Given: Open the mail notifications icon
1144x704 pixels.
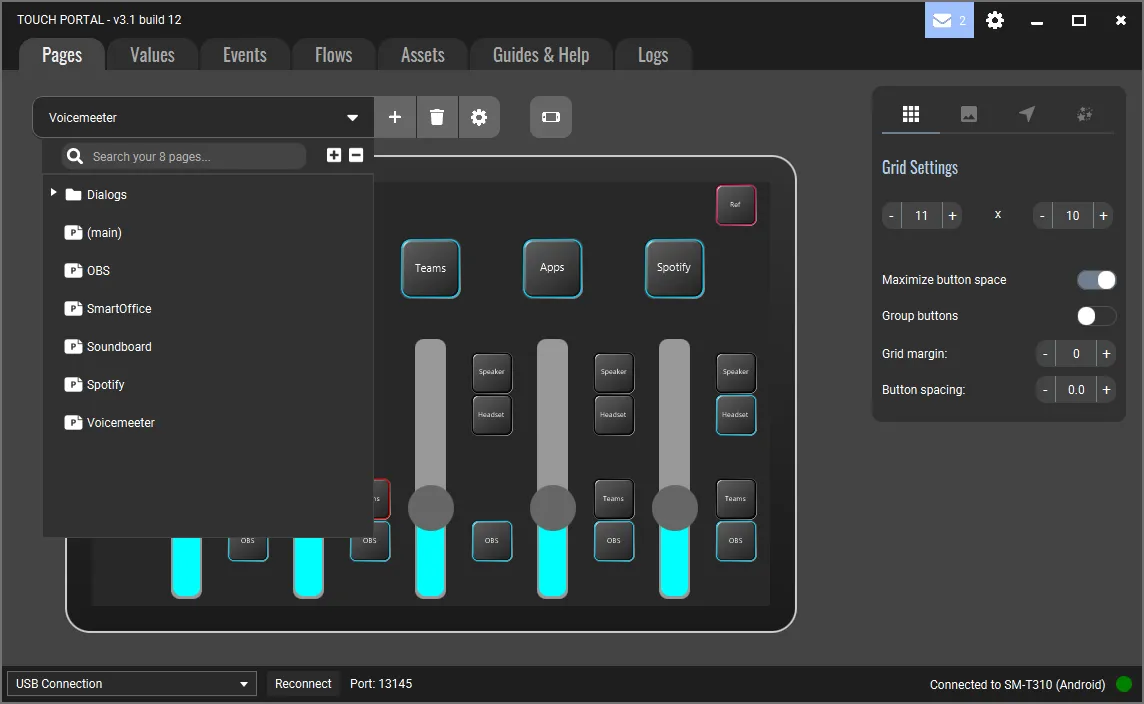Looking at the screenshot, I should pyautogui.click(x=948, y=20).
